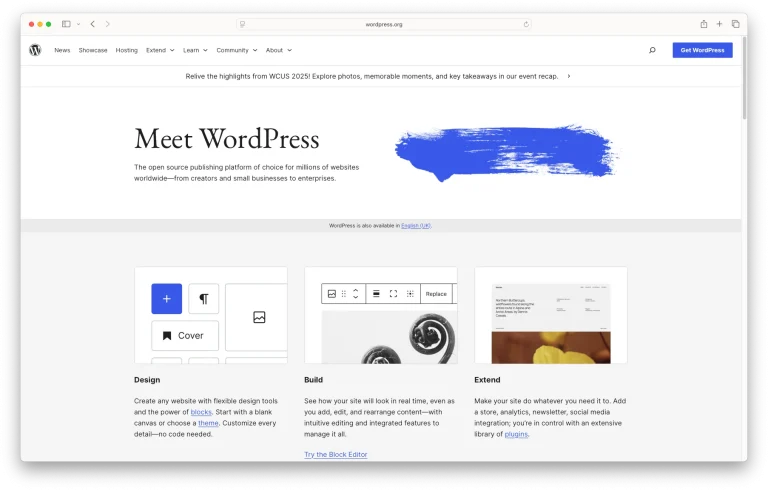Viewport: 768px width, 490px height.
Task: Show the tab overview icon
Action: coord(735,24)
